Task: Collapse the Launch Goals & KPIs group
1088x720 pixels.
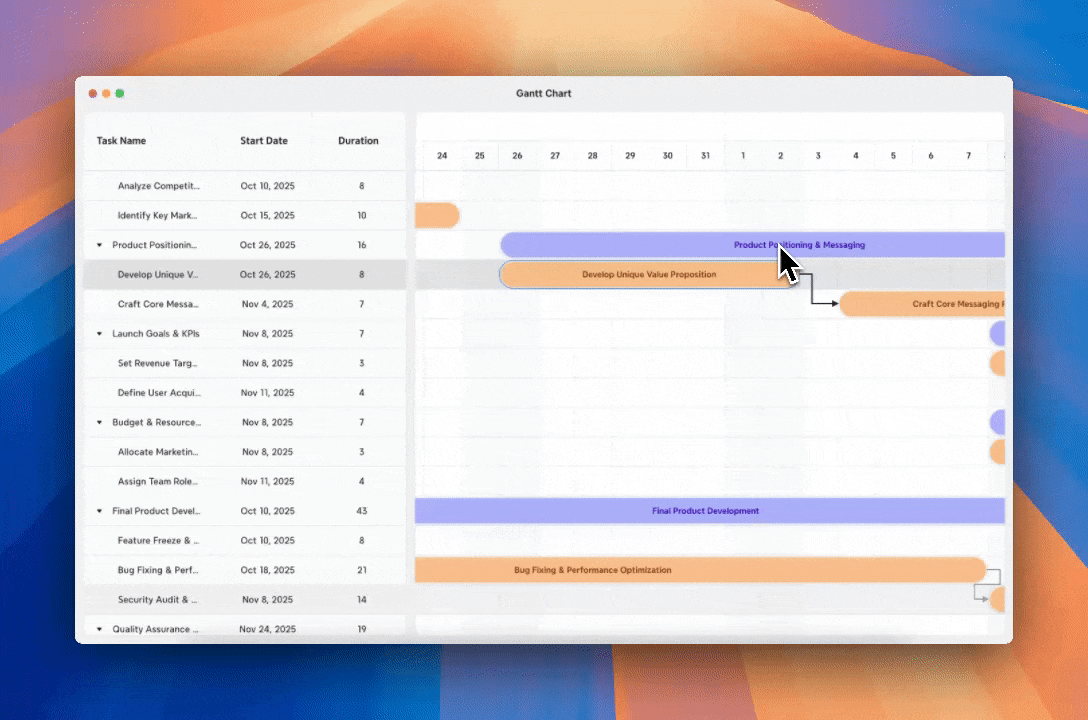Action: 98,333
